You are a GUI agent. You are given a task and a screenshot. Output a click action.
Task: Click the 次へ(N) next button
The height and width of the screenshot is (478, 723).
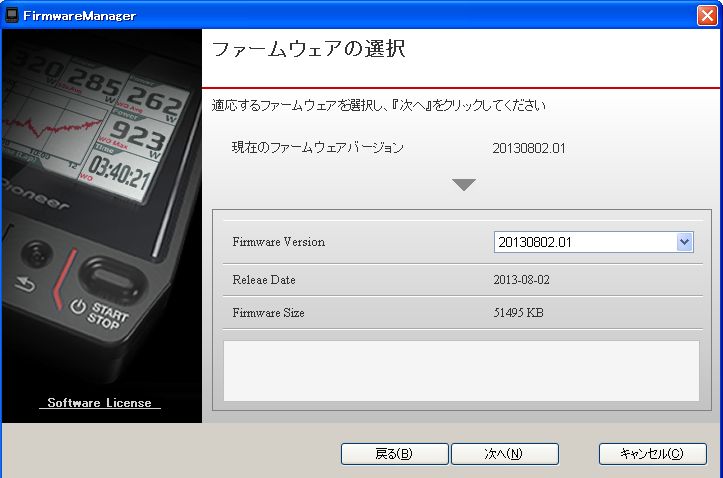pyautogui.click(x=505, y=454)
